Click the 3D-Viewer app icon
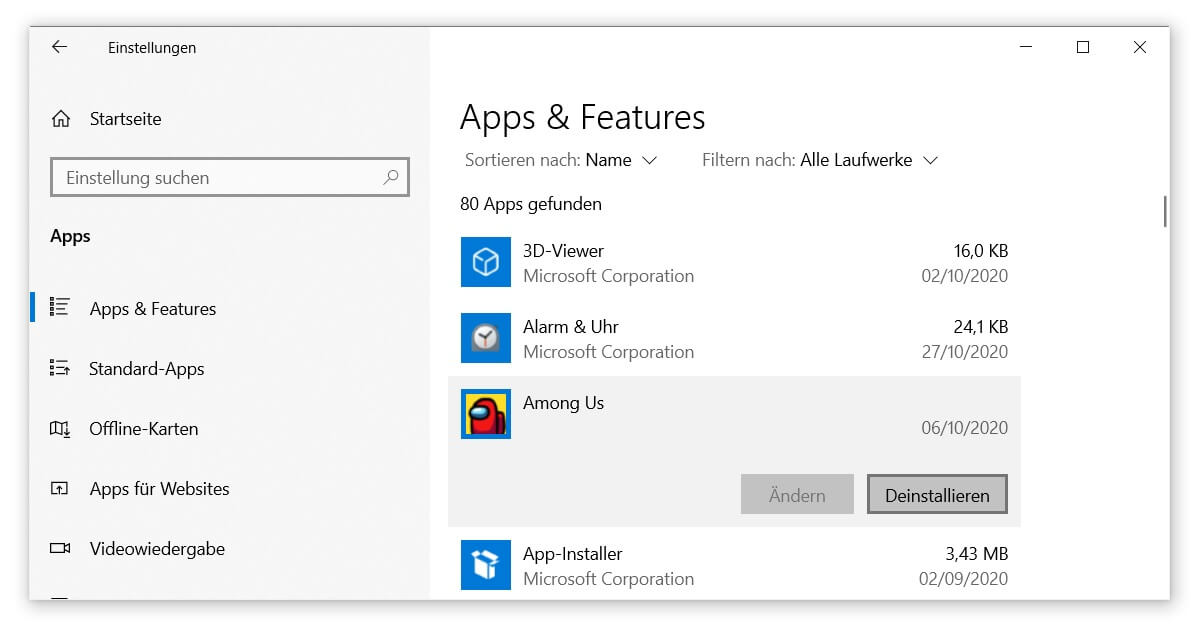Viewport: 1200px width, 630px height. 486,262
